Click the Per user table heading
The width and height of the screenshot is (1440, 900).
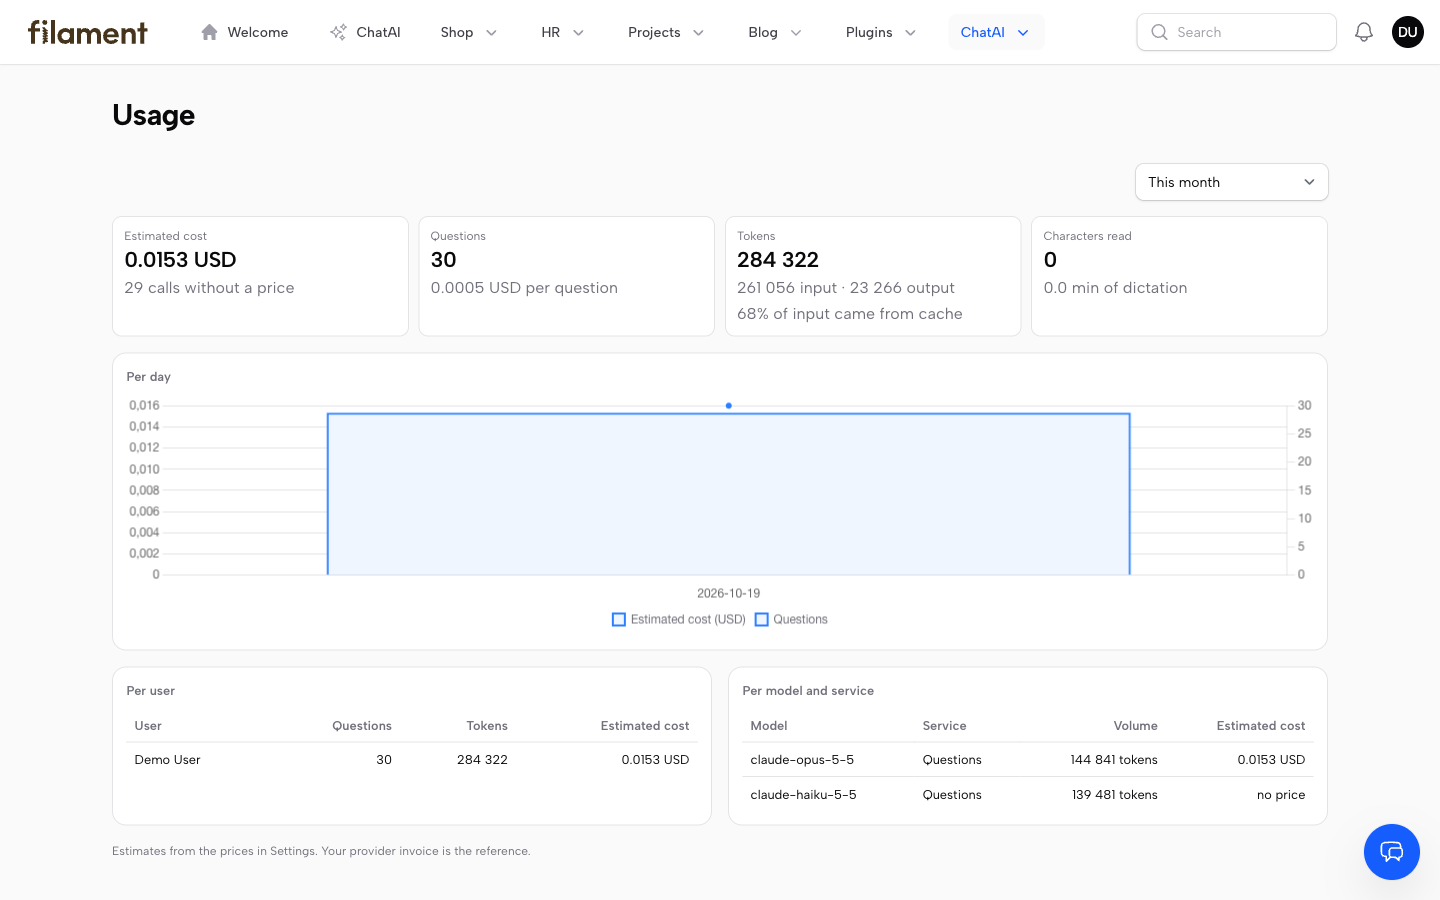click(x=151, y=691)
